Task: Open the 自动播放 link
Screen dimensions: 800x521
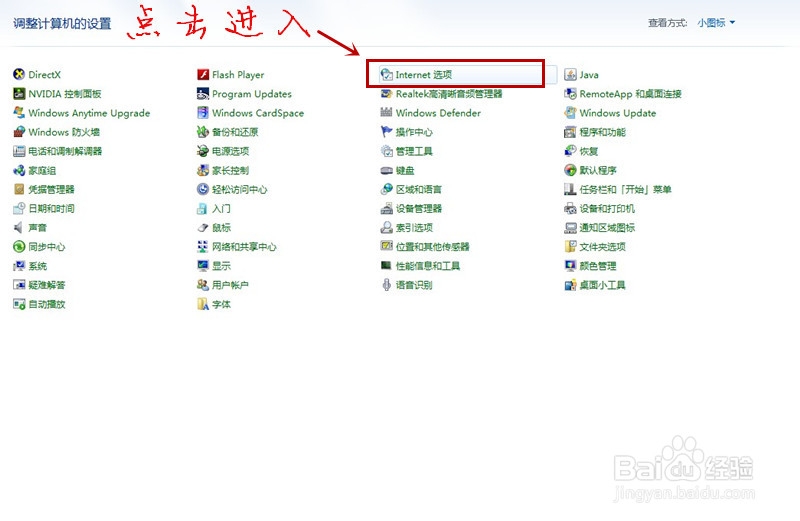Action: [x=47, y=304]
